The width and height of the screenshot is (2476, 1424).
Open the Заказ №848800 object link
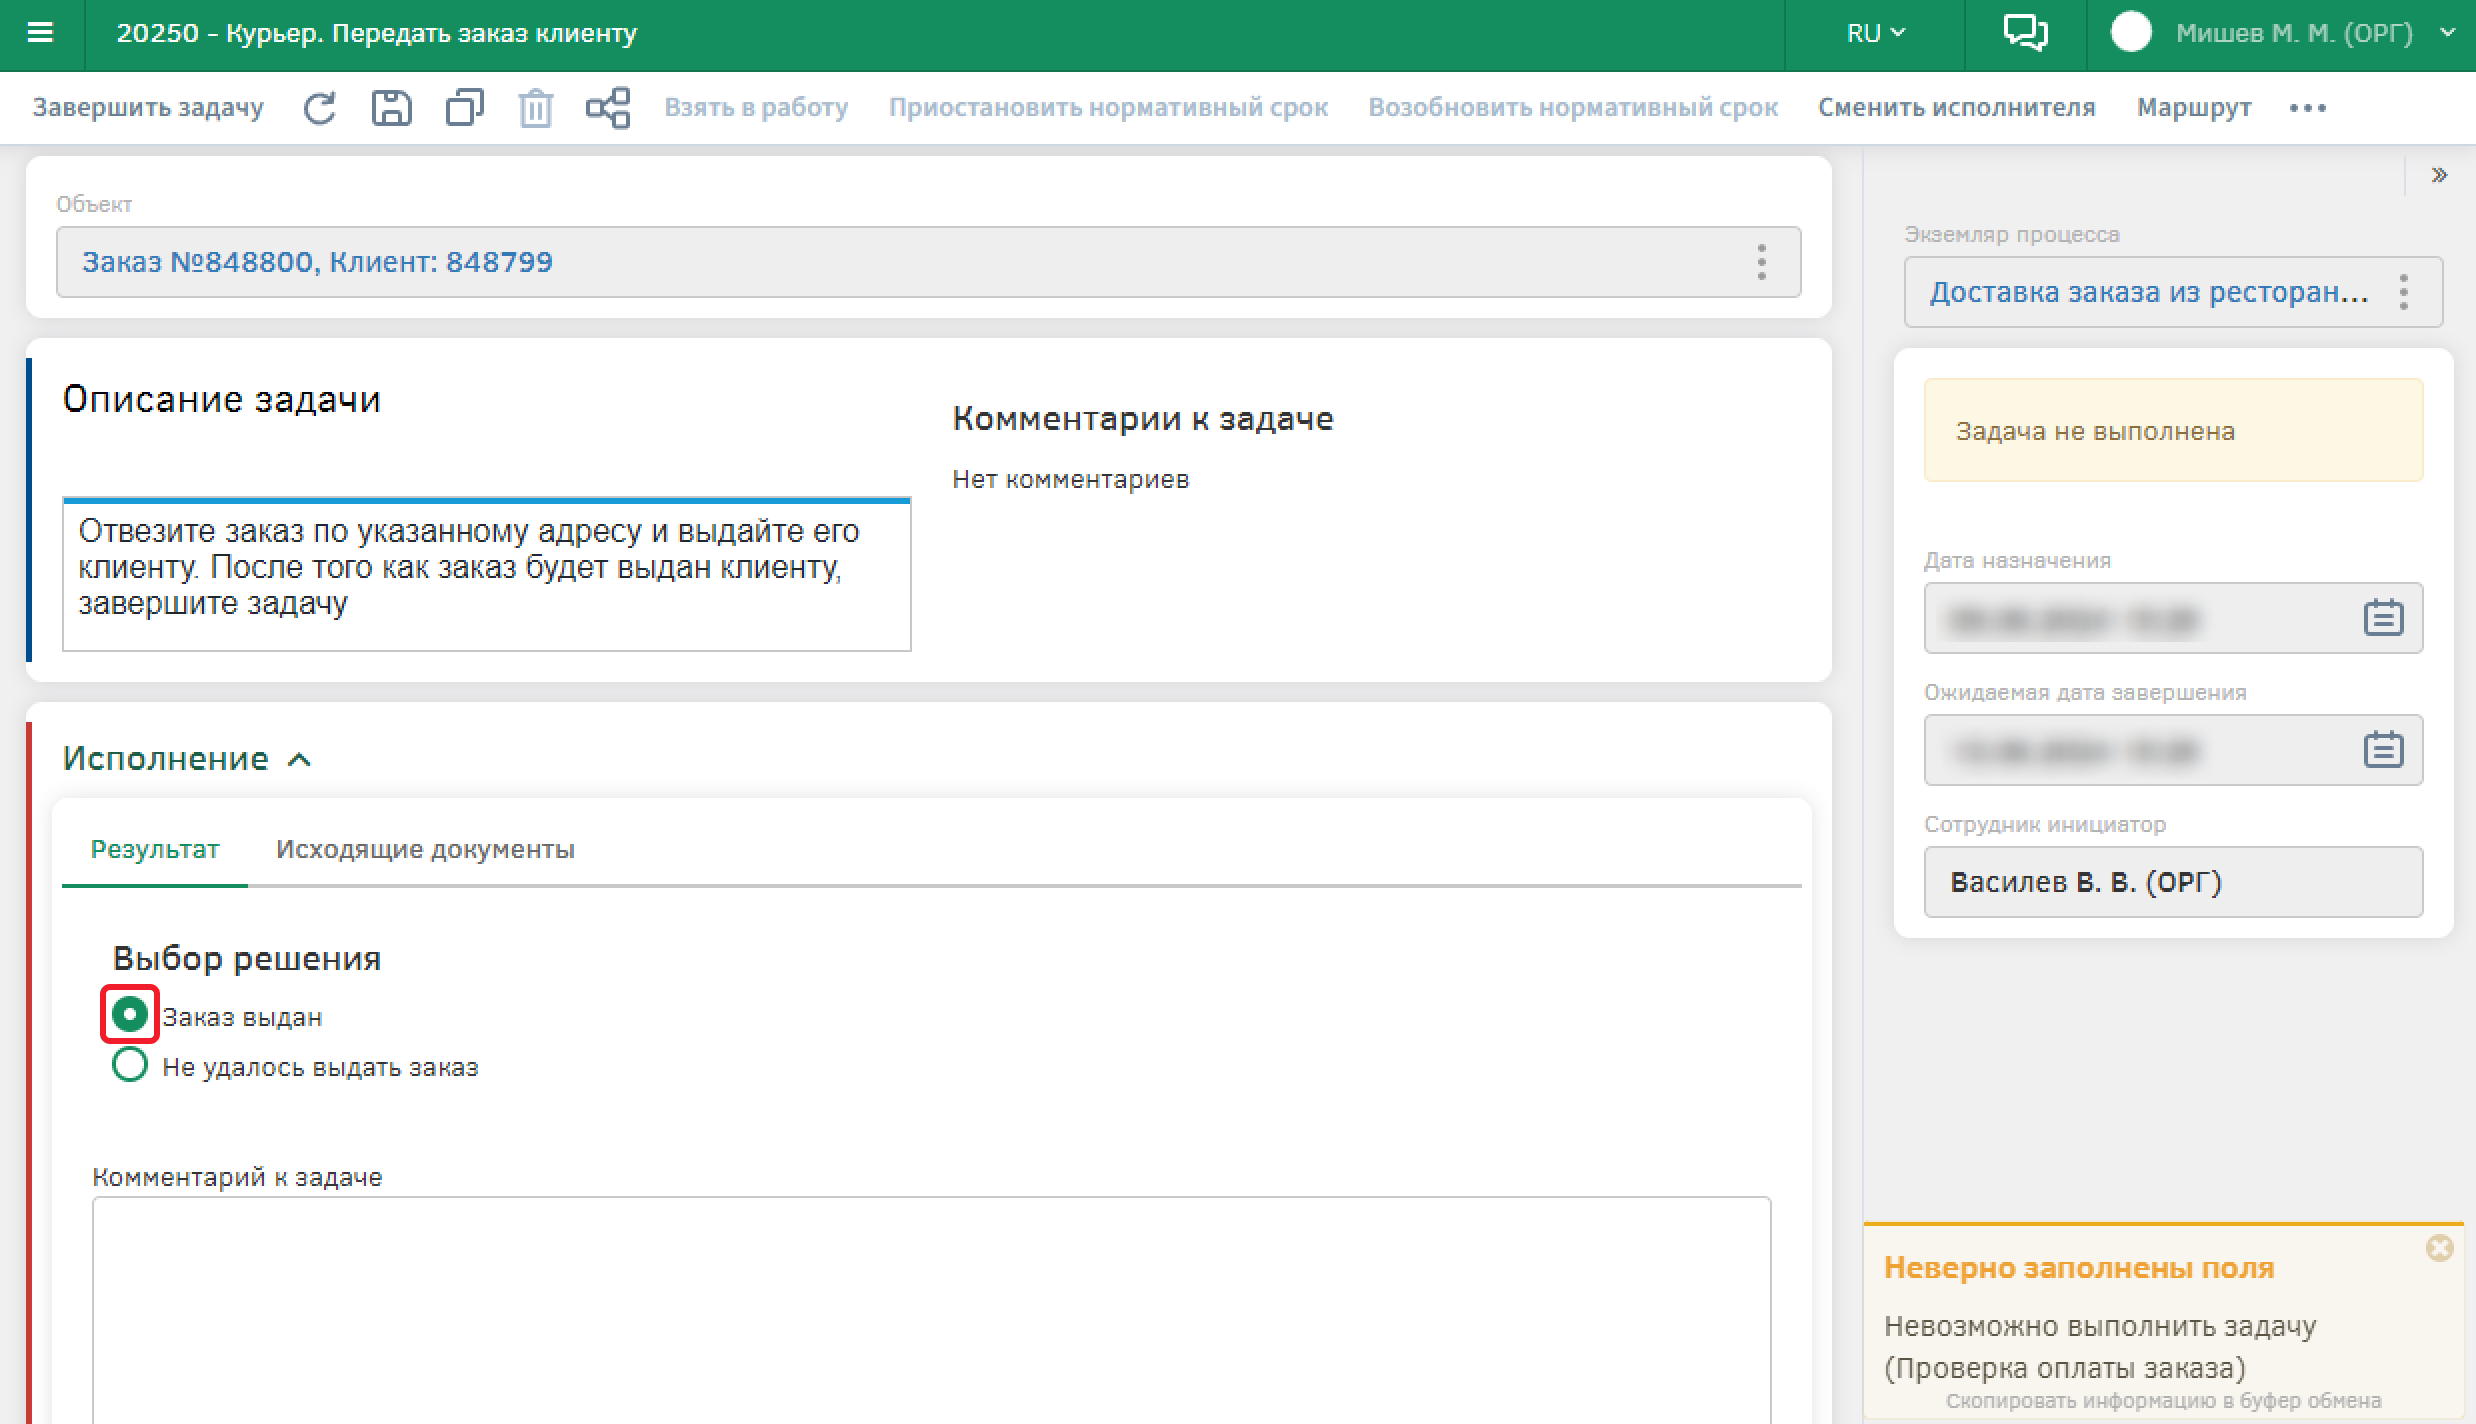pyautogui.click(x=317, y=262)
